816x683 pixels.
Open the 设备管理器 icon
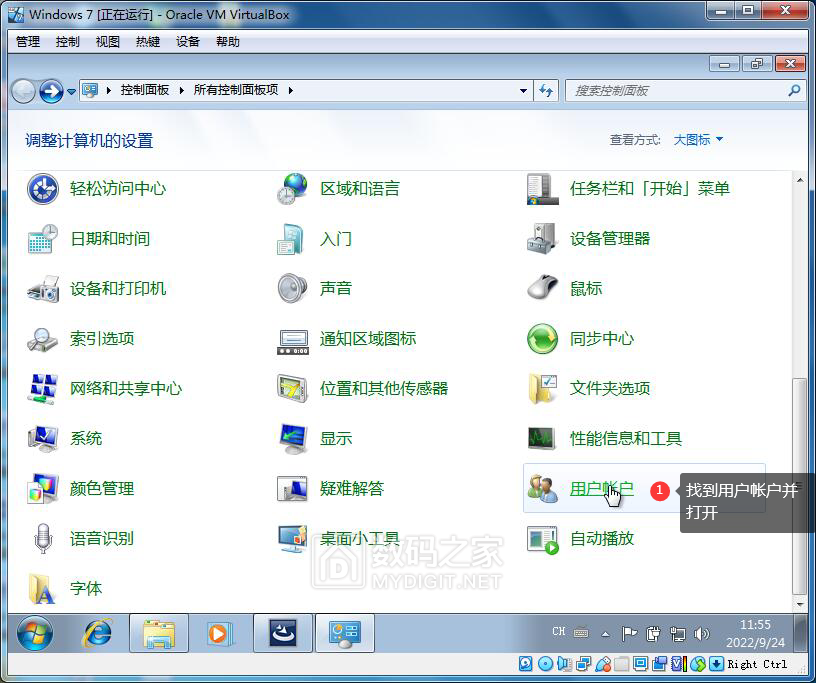542,239
